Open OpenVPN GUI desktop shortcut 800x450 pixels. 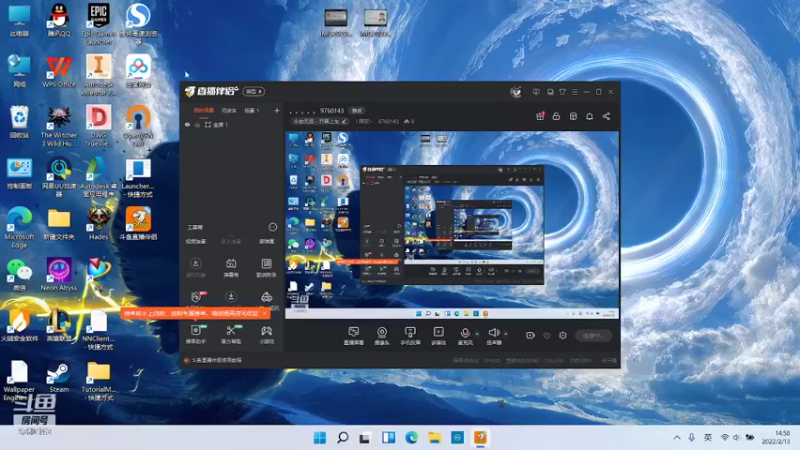tap(138, 126)
